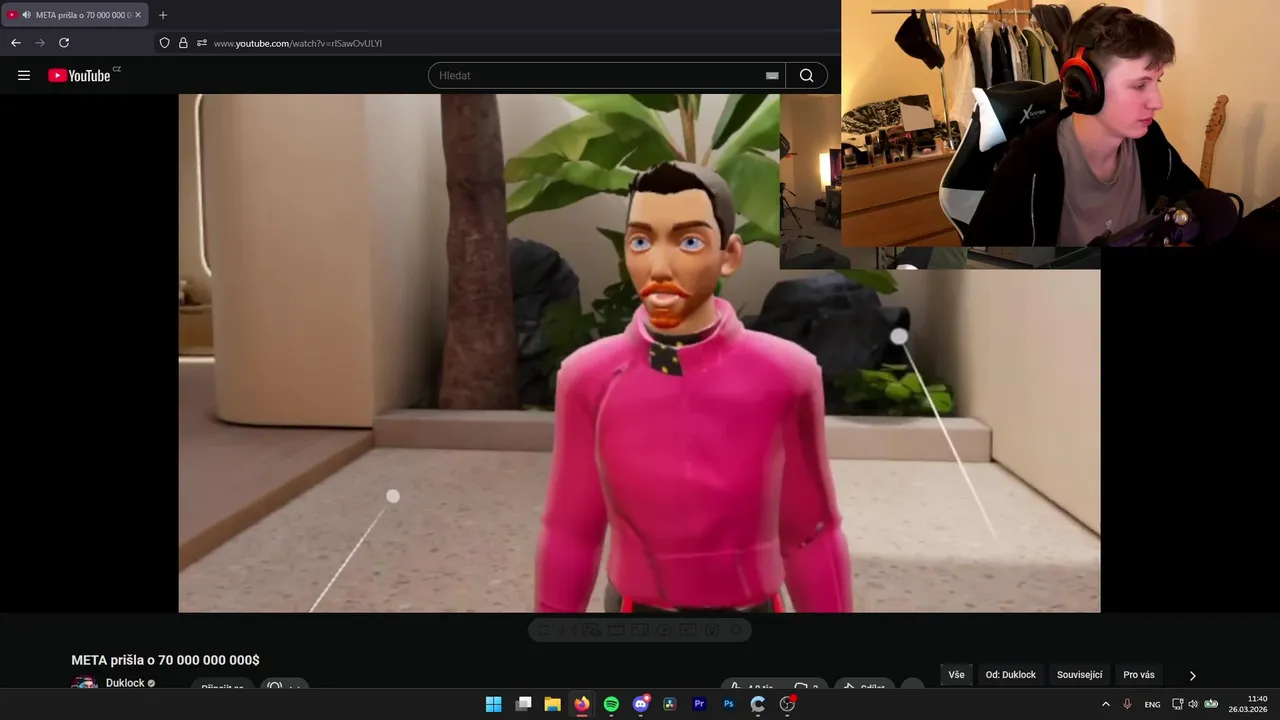Click the video player to pause
This screenshot has width=1280, height=720.
click(639, 353)
